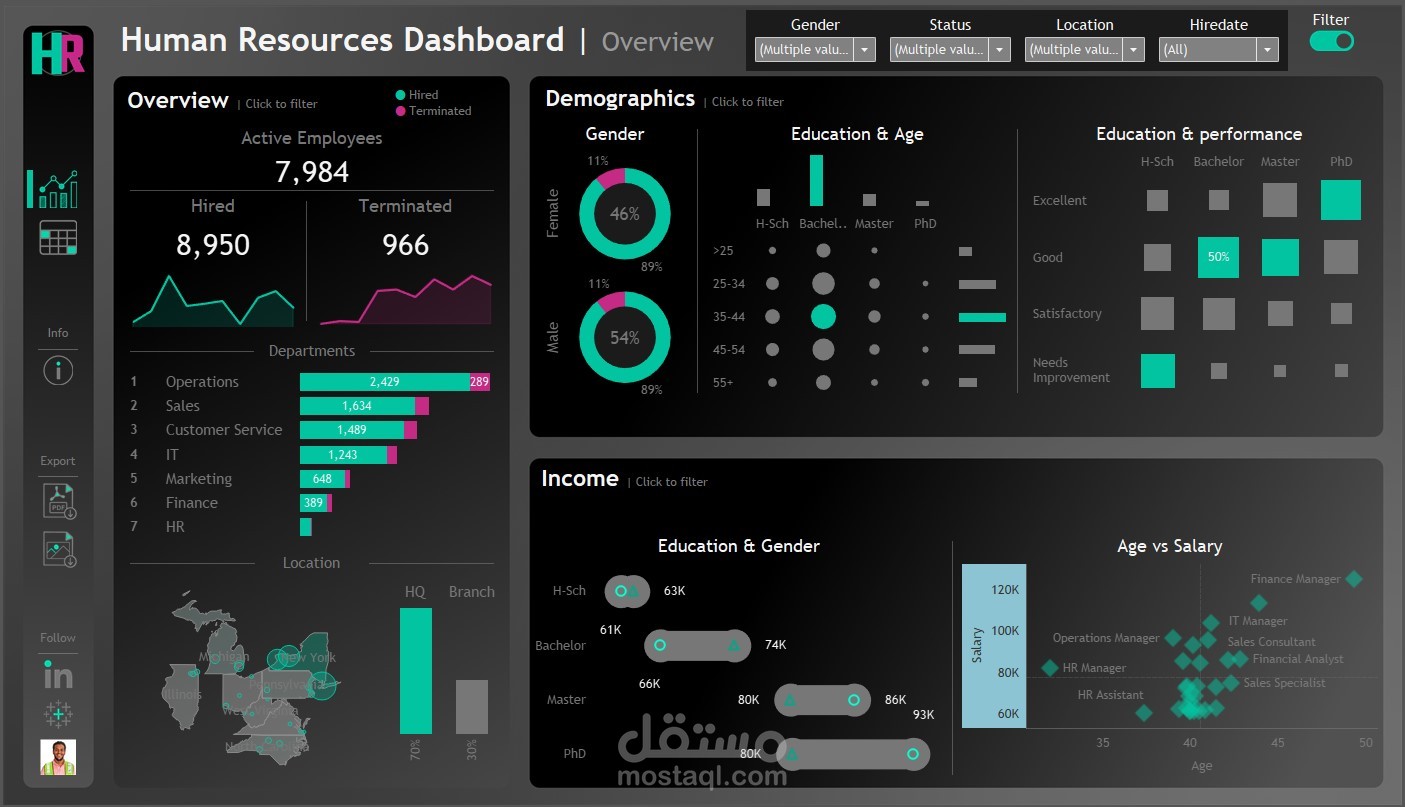Image resolution: width=1405 pixels, height=807 pixels.
Task: Open the Hiredate filter dropdown
Action: (1219, 49)
